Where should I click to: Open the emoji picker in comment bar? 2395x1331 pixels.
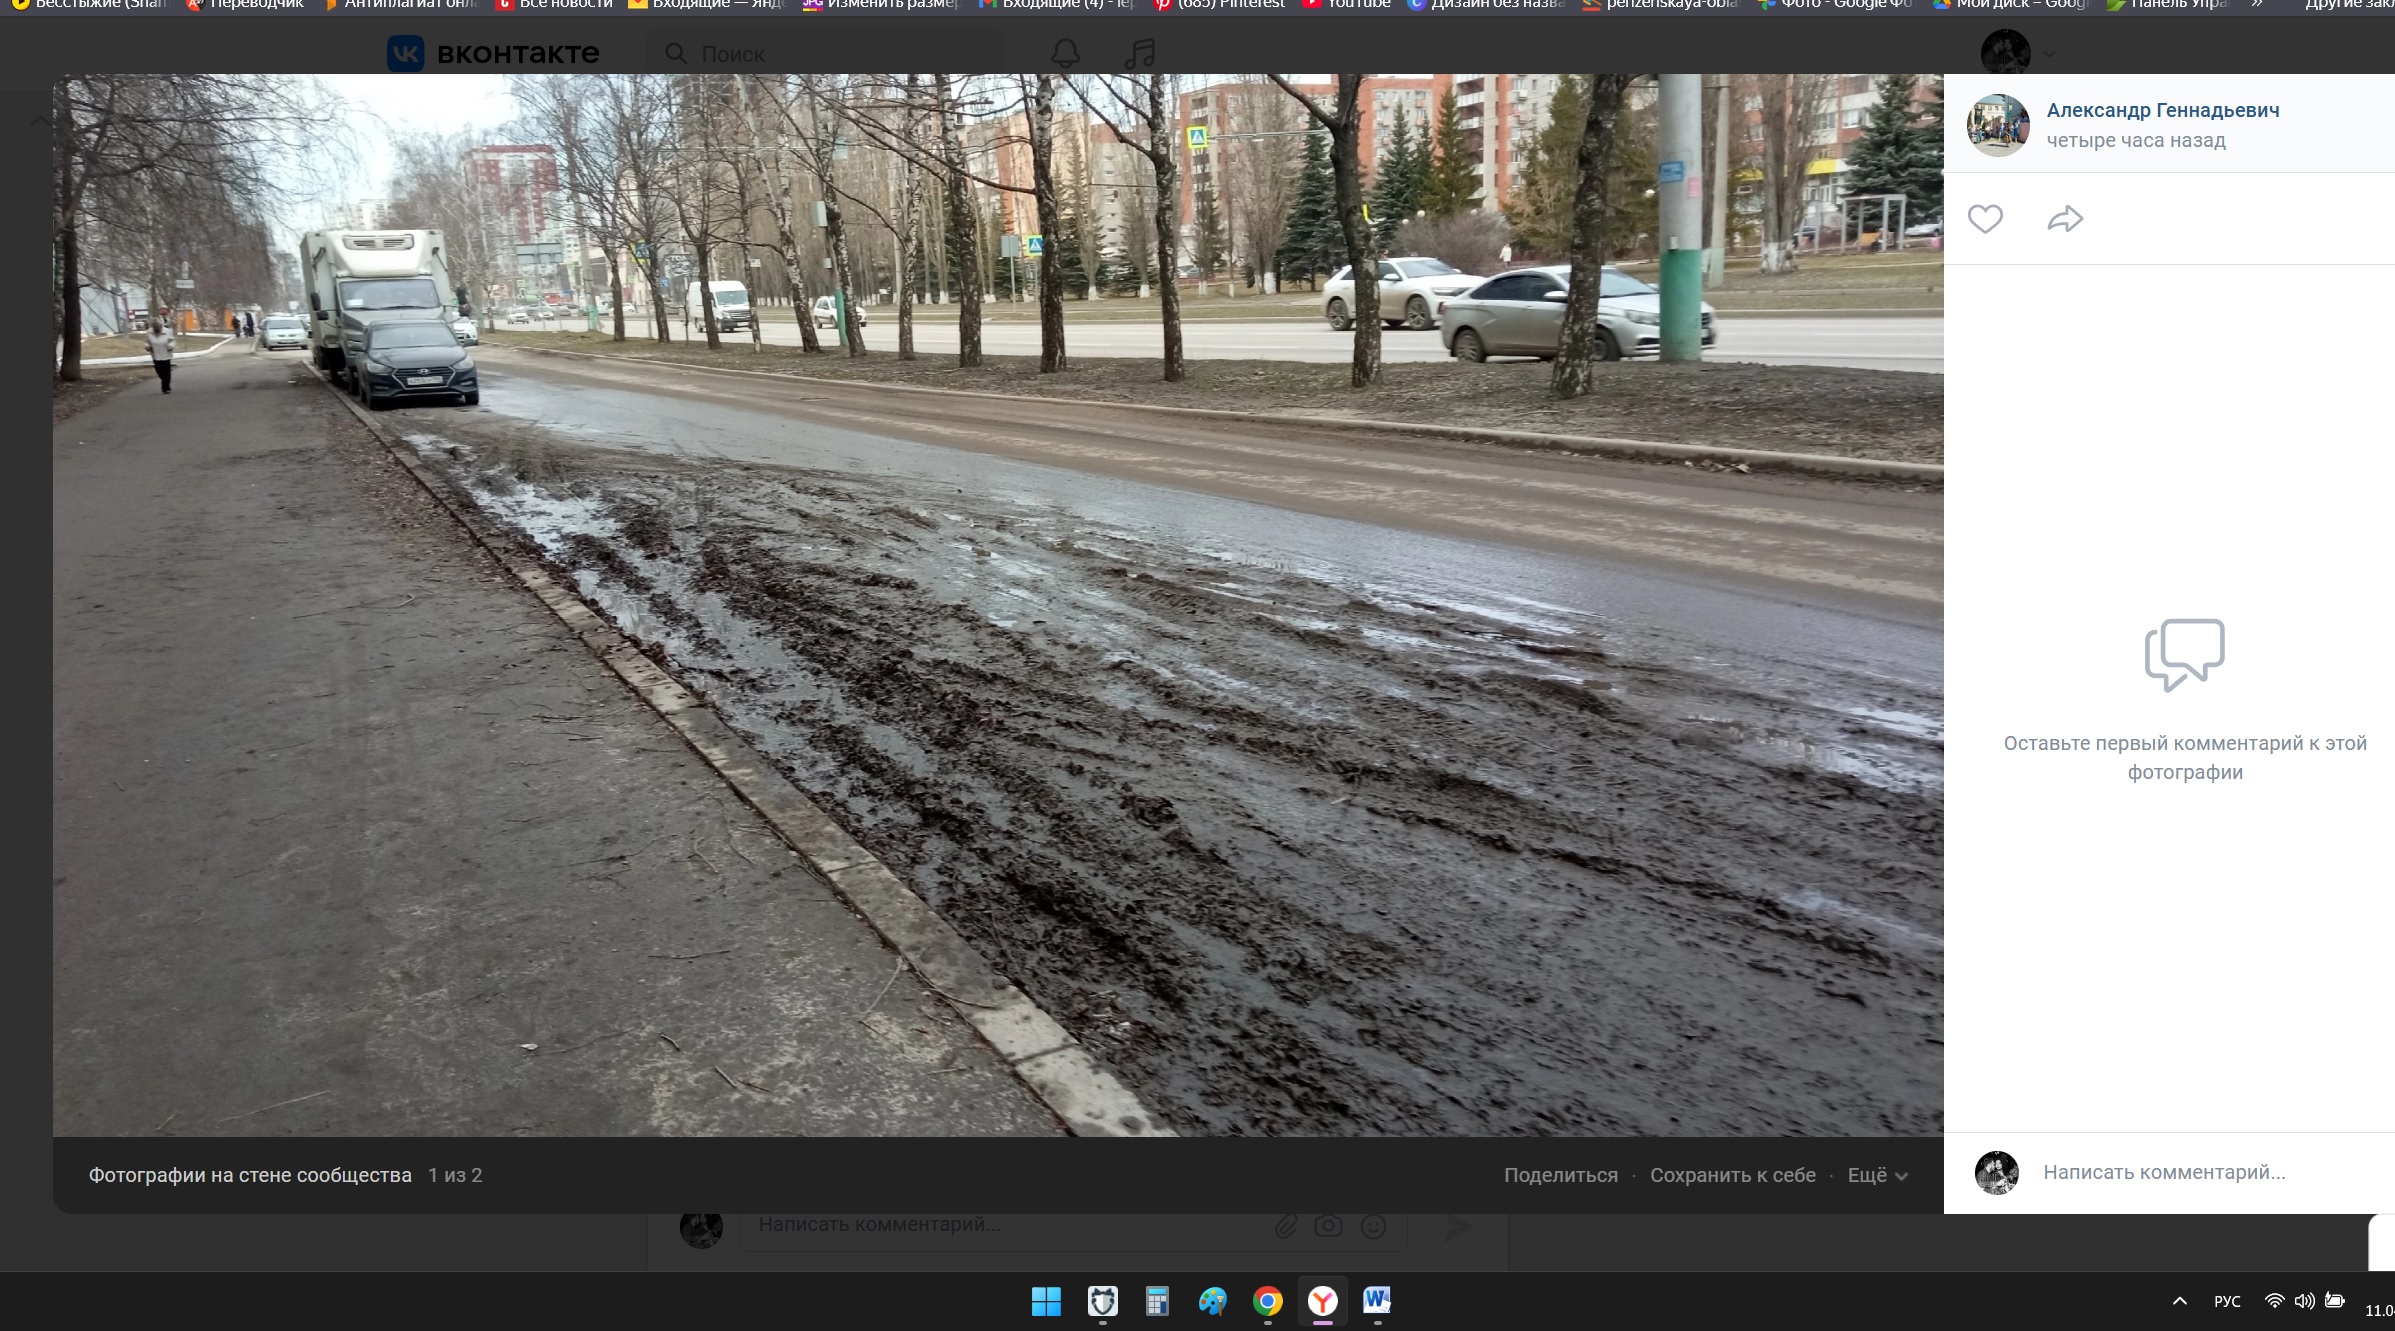[x=1371, y=1225]
